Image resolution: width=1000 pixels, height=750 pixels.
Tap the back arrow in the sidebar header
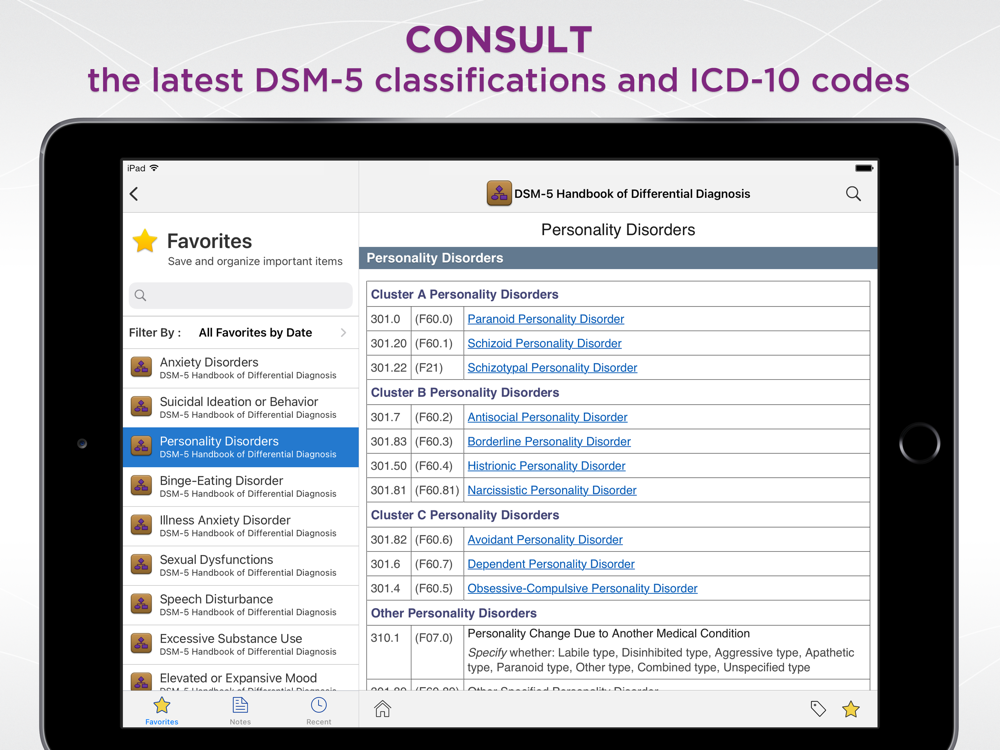point(134,194)
